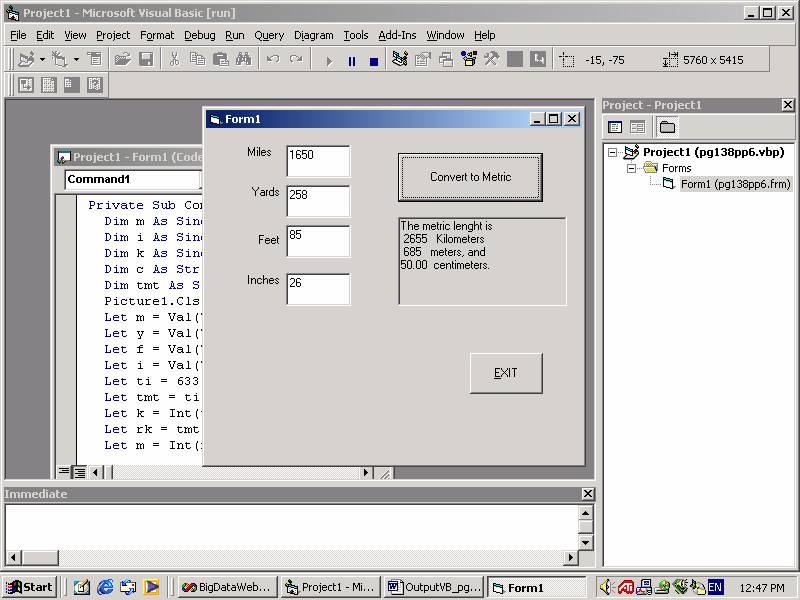
Task: Click the EXIT button on Form1
Action: pyautogui.click(x=506, y=373)
